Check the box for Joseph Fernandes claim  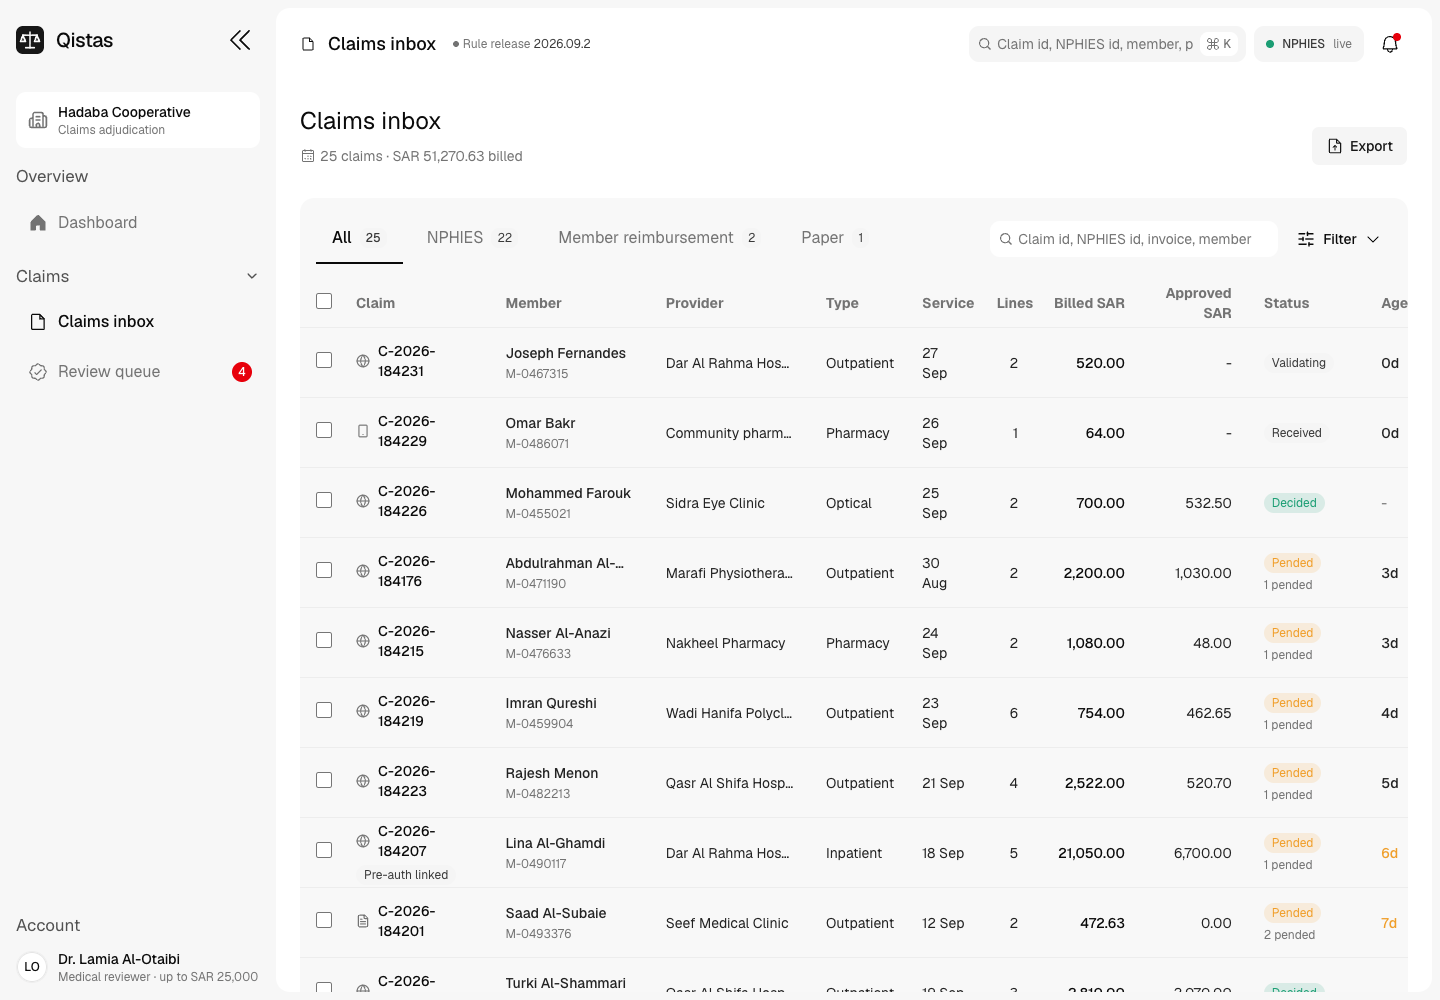coord(324,360)
